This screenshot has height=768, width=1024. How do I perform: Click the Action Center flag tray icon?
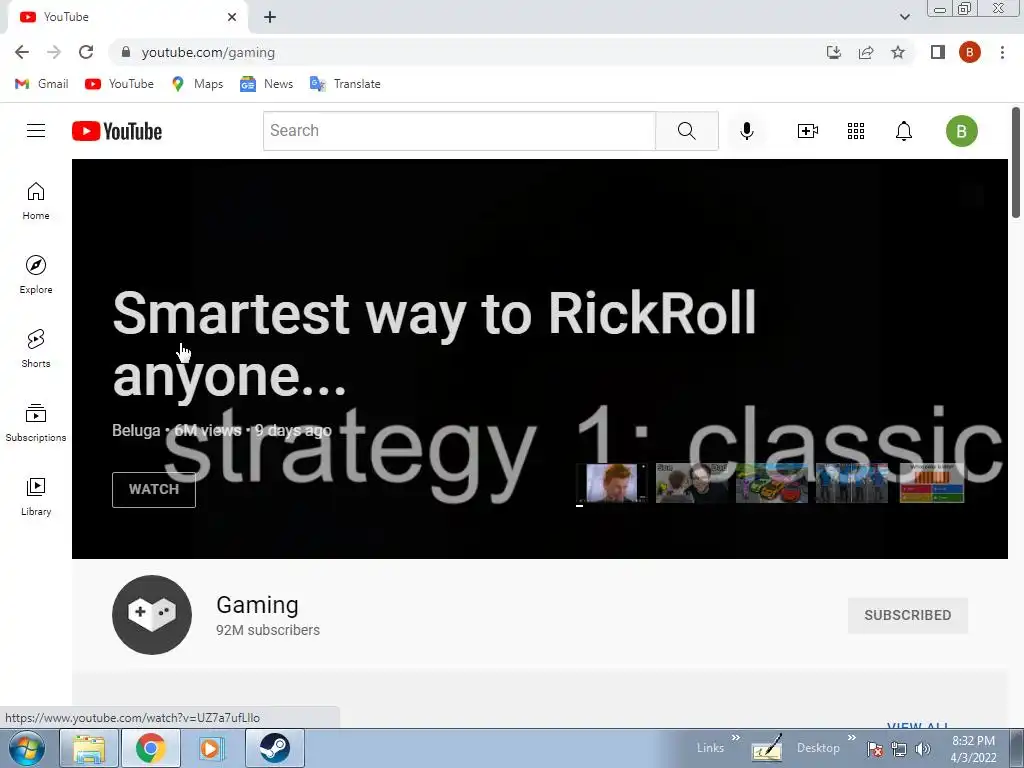[875, 749]
